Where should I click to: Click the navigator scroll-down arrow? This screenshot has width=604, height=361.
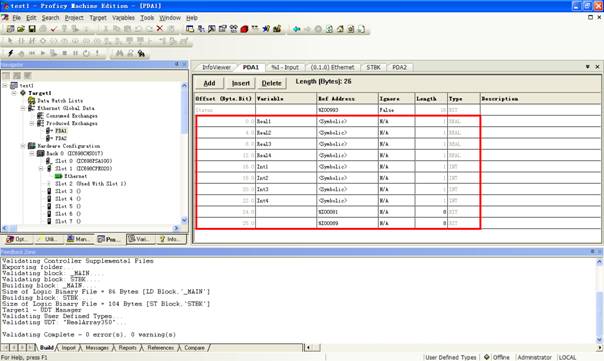pyautogui.click(x=184, y=220)
